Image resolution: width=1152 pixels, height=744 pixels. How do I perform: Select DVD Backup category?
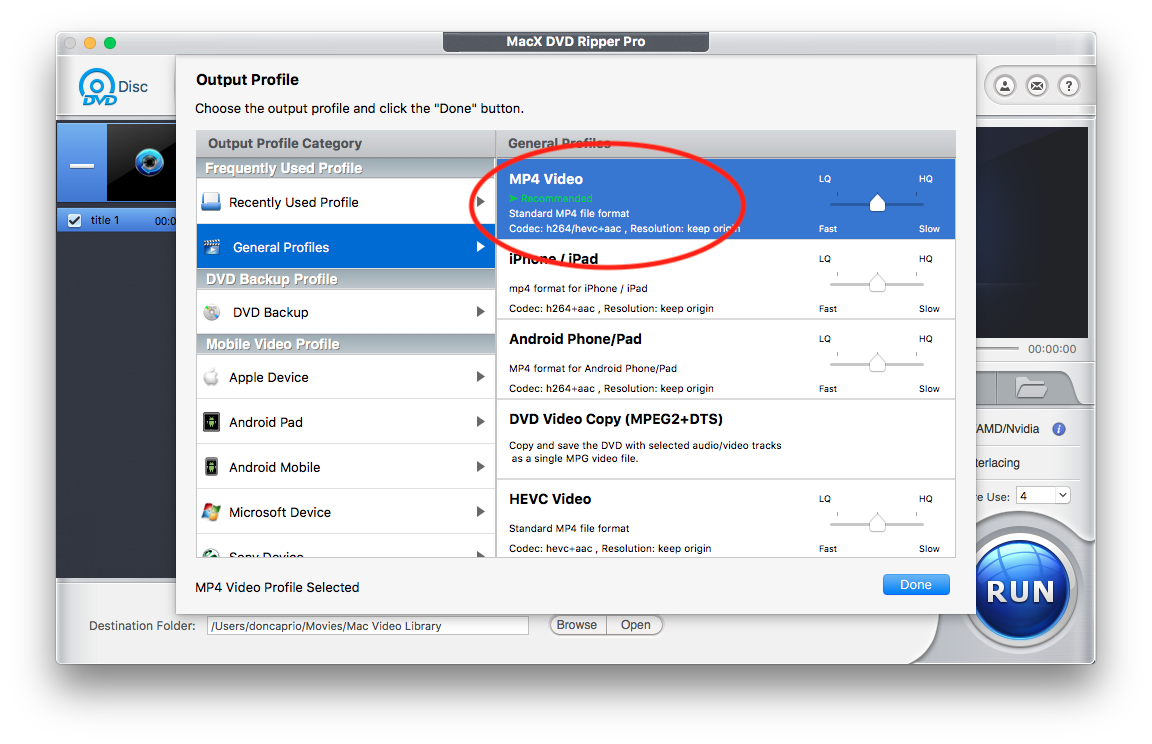346,312
